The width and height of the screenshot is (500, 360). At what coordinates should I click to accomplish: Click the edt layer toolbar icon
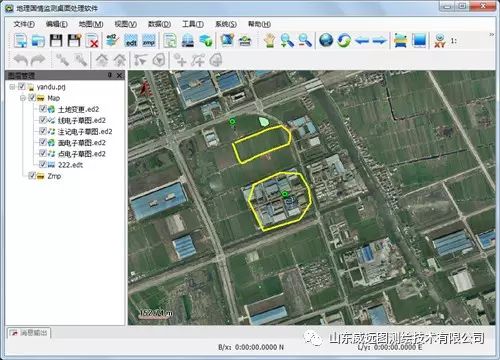pos(131,41)
